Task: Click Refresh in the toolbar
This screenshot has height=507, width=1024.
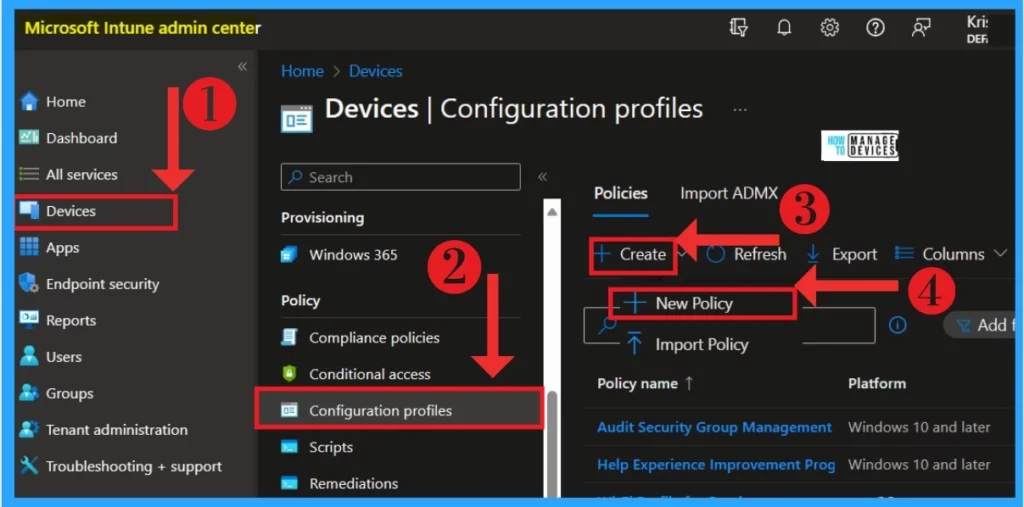Action: 746,254
